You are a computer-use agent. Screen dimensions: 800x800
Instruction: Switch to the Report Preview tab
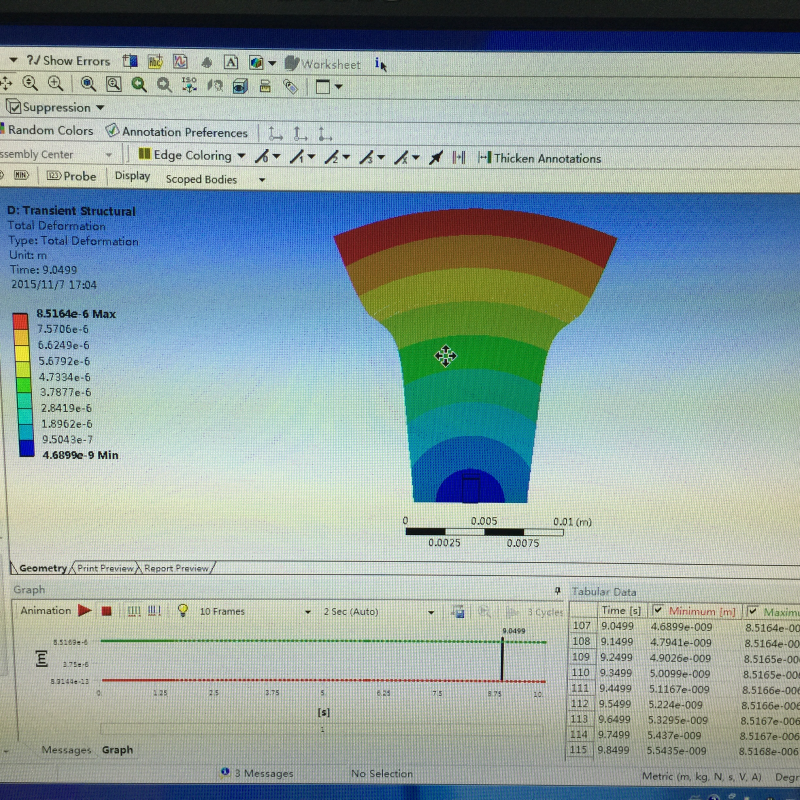pos(177,568)
